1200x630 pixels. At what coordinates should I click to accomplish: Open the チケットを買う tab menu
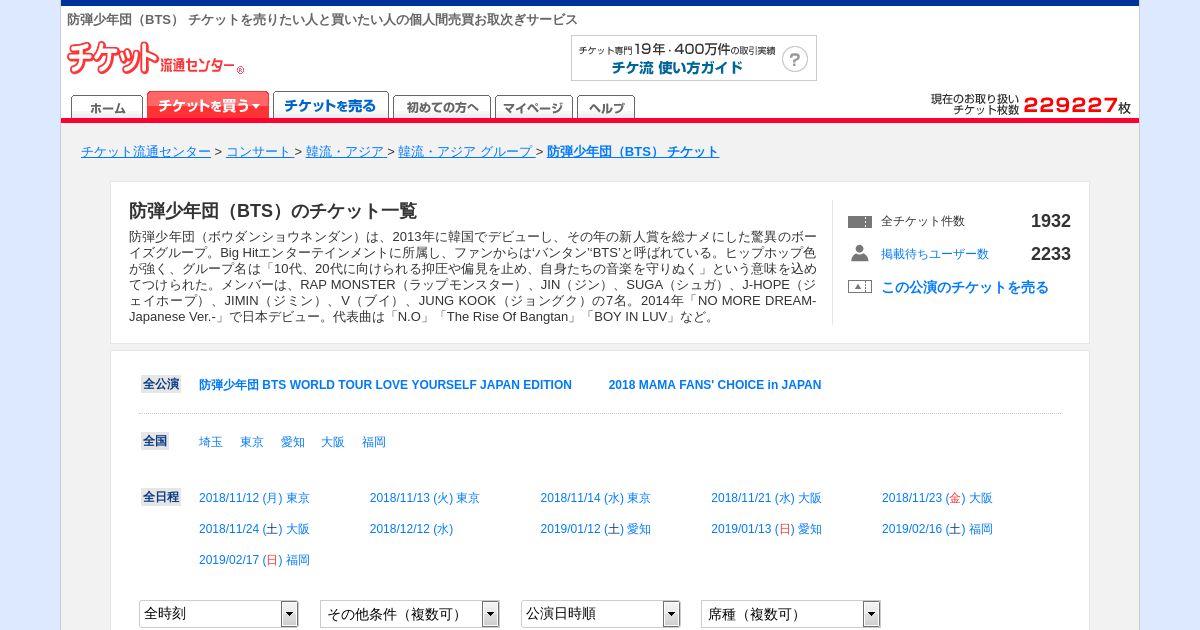(x=208, y=105)
